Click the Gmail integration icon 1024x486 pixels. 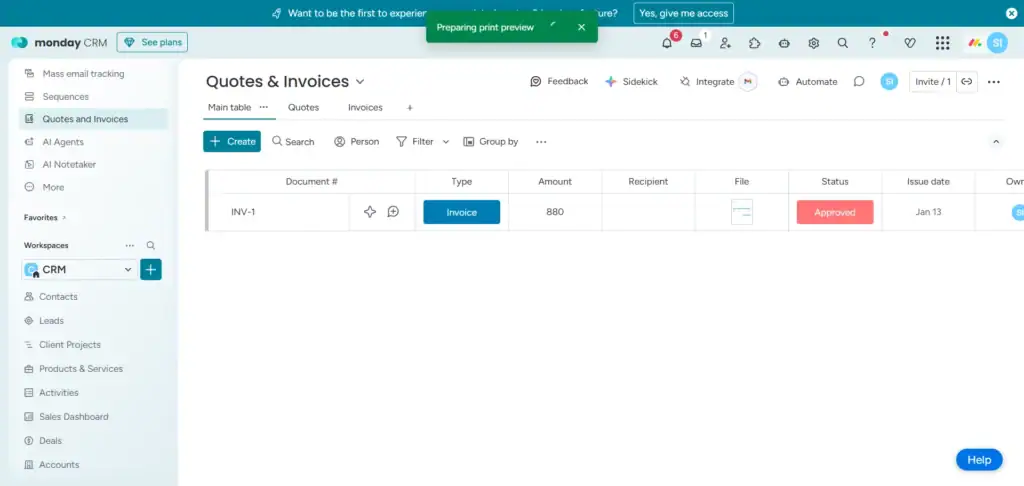click(x=748, y=82)
